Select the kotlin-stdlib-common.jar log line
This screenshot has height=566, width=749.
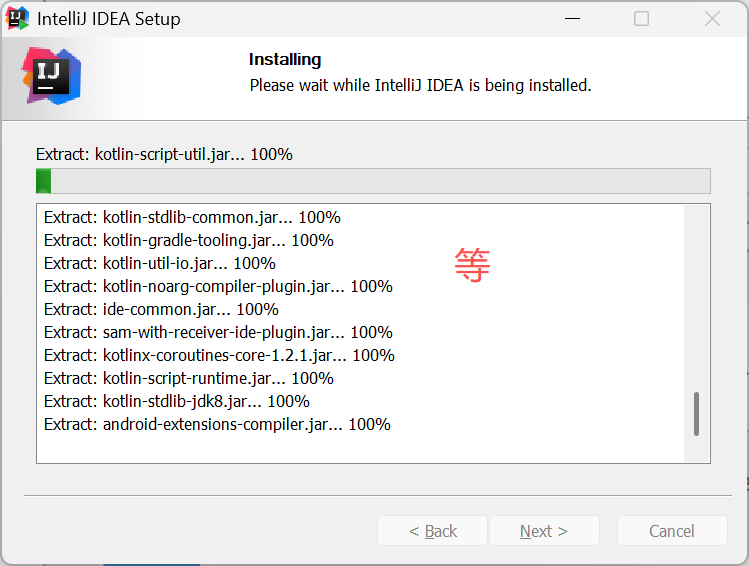tap(192, 217)
